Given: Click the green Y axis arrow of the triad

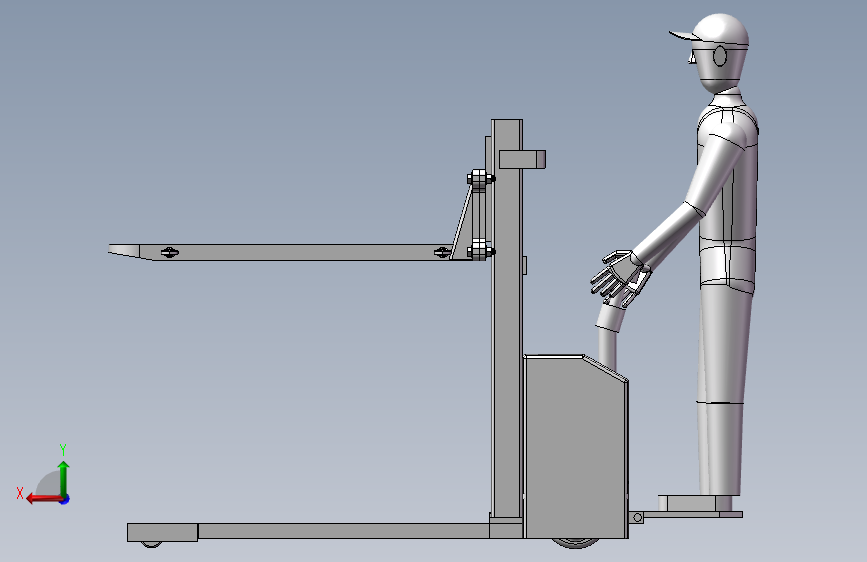Looking at the screenshot, I should 64,478.
